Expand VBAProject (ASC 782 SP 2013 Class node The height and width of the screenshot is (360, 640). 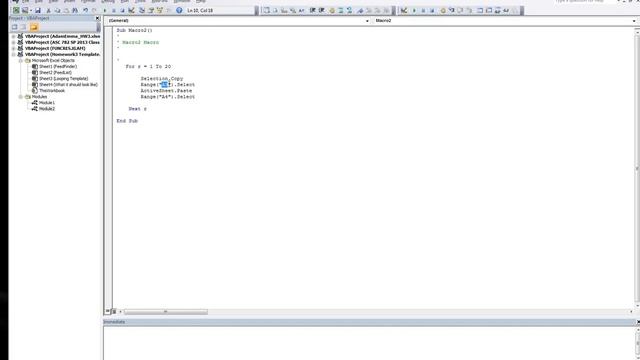click(x=13, y=42)
